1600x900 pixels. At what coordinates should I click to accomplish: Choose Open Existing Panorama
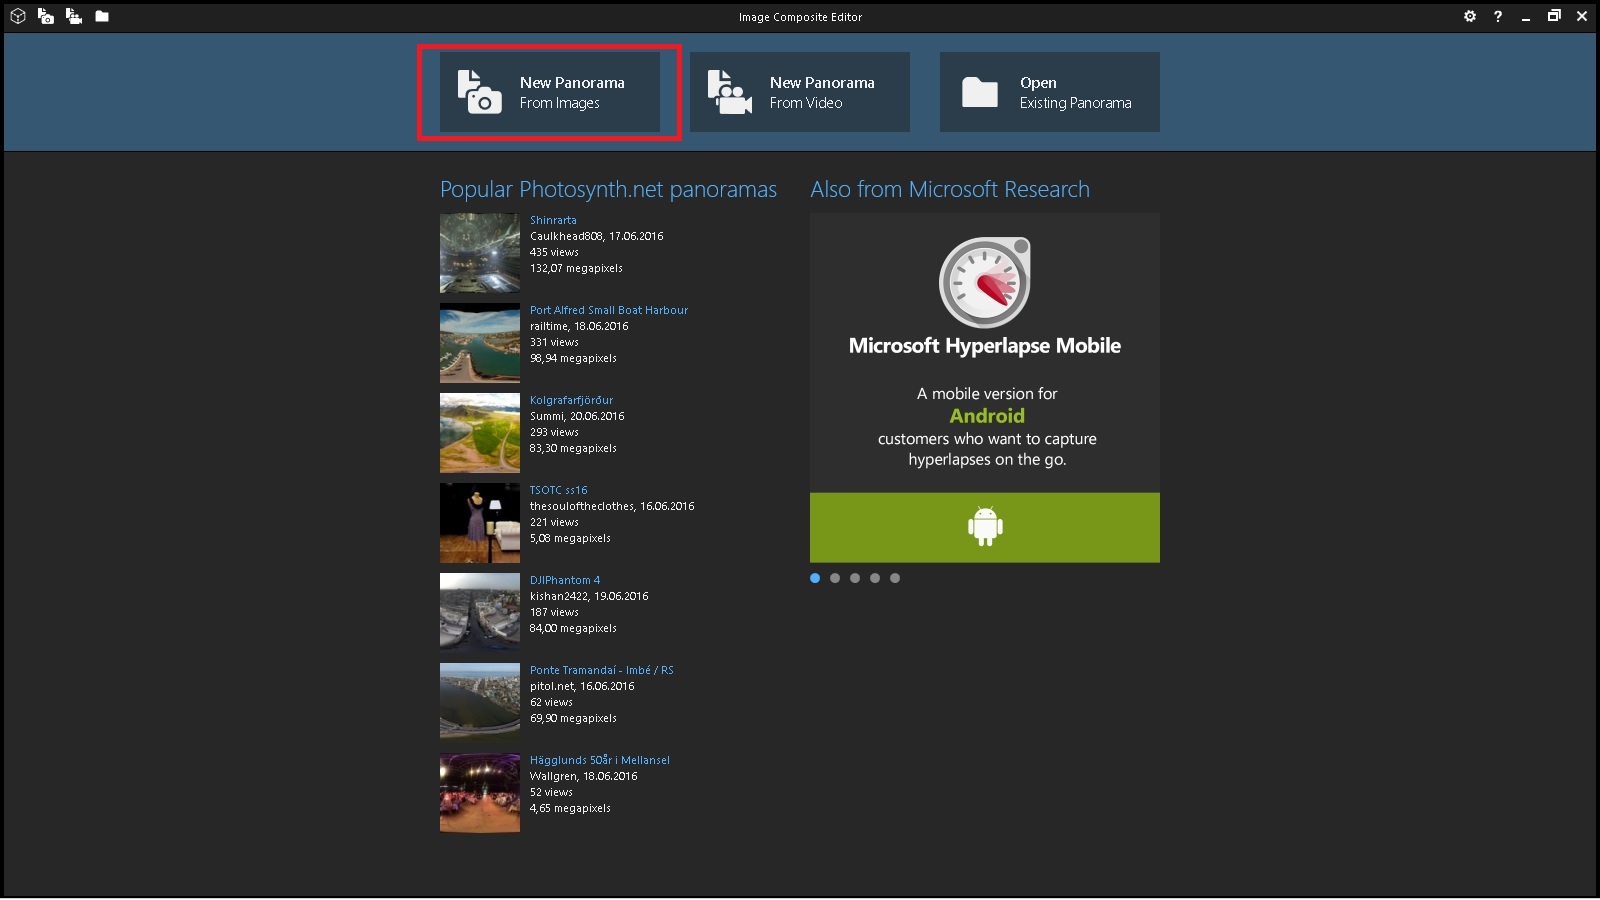point(1050,92)
